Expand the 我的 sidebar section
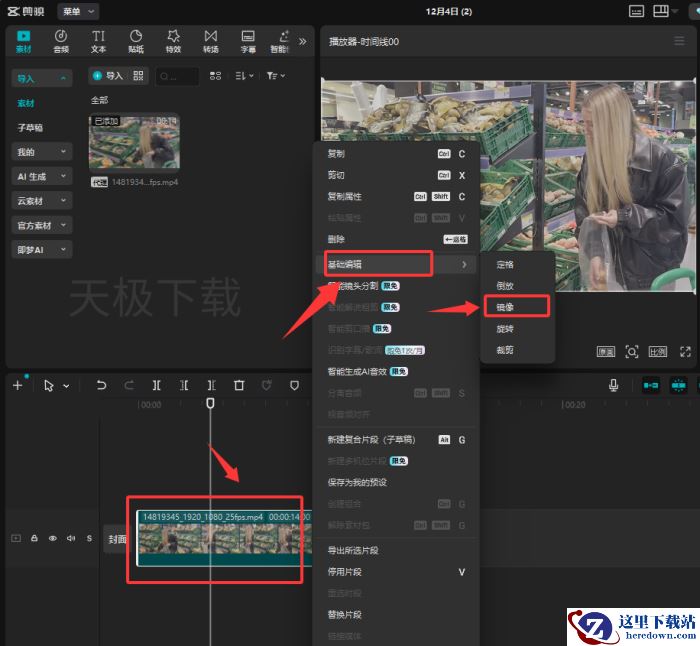 pyautogui.click(x=42, y=152)
